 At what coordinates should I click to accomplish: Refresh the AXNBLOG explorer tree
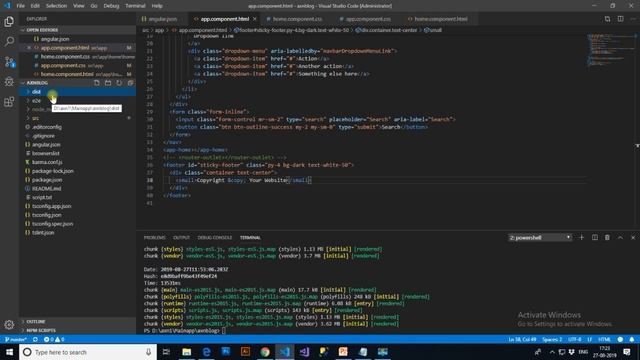[x=119, y=83]
